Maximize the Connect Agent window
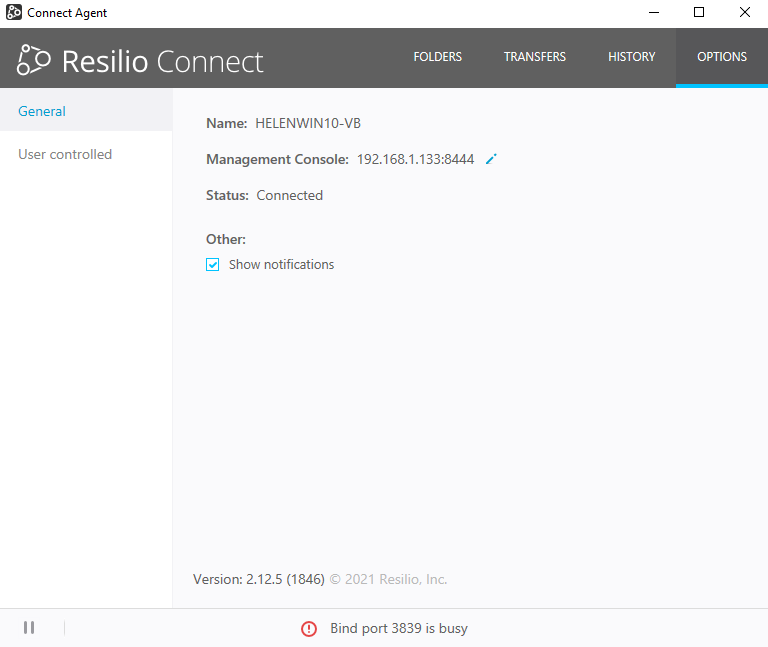Viewport: 768px width, 647px height. [699, 13]
